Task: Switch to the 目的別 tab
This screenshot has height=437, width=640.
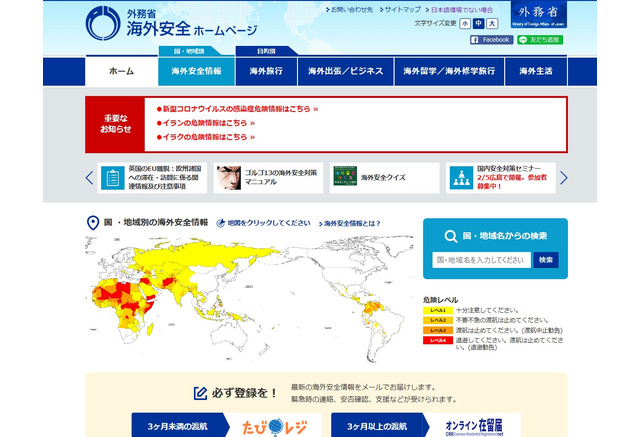Action: point(266,50)
